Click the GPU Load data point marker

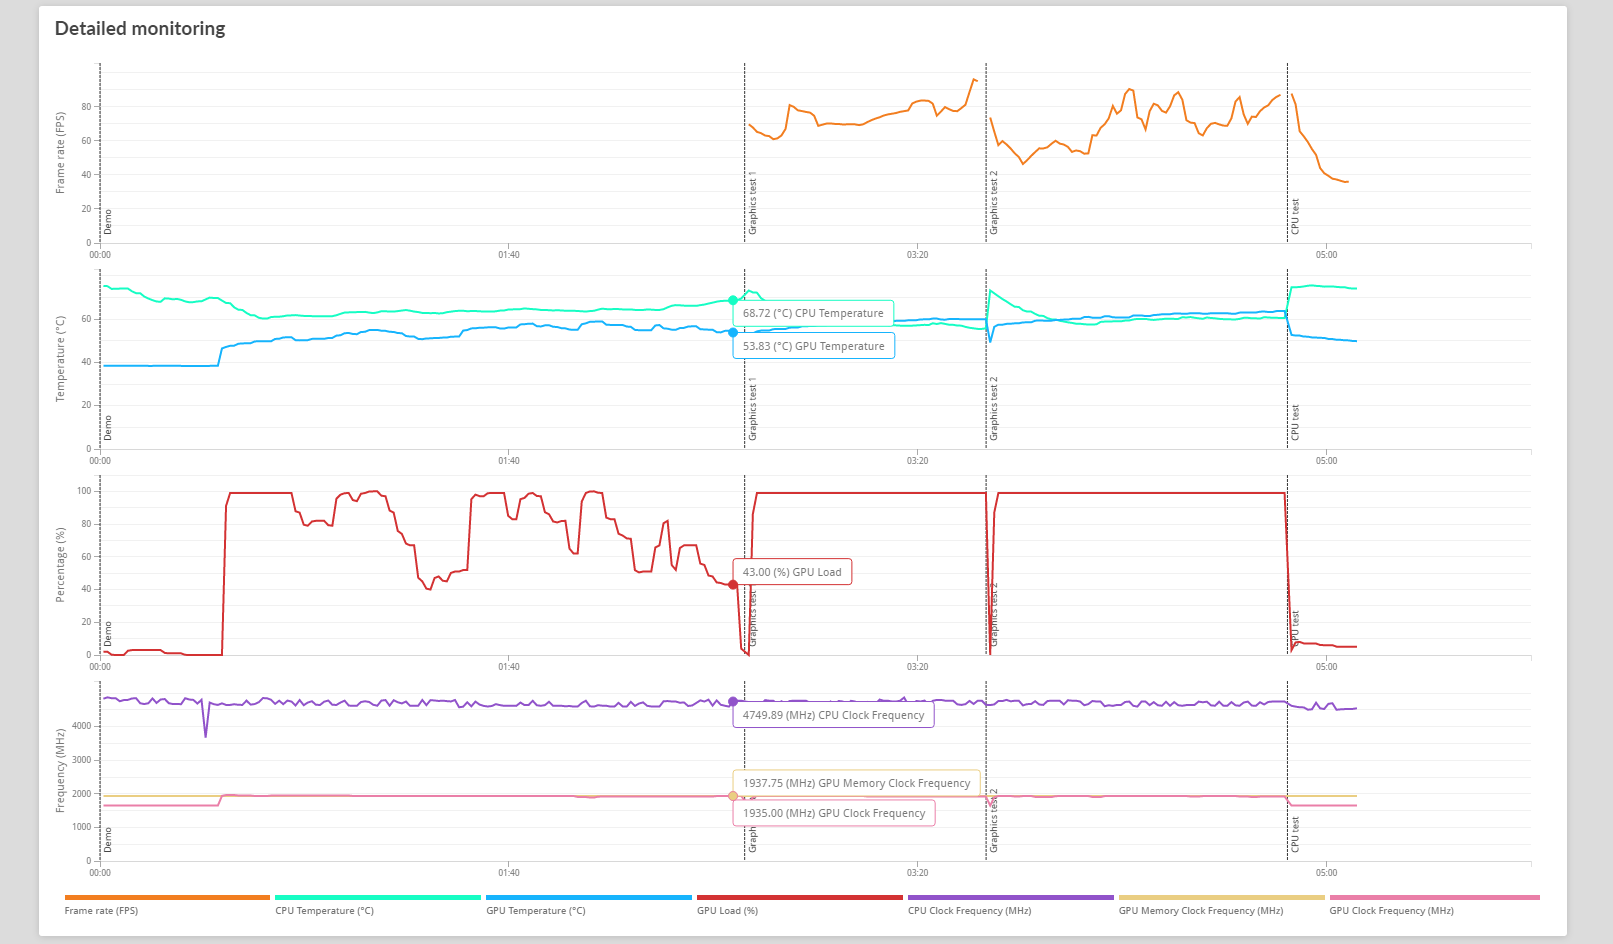(x=733, y=585)
